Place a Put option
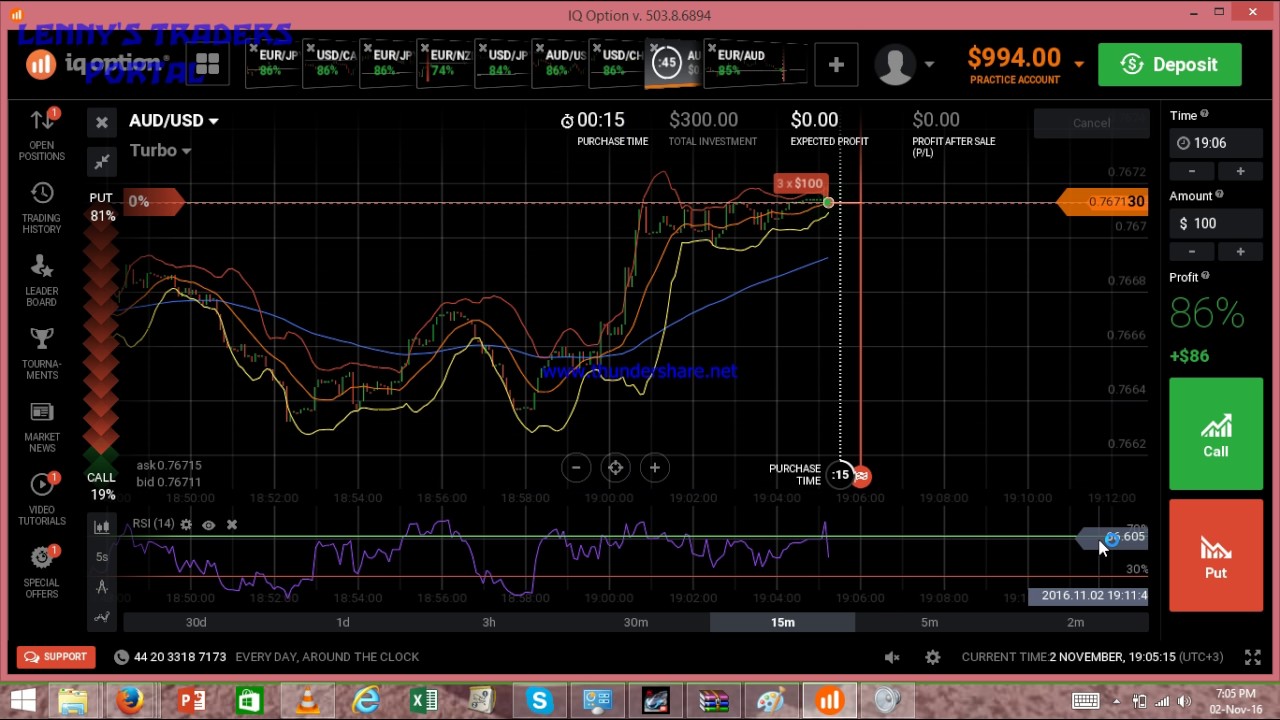Image resolution: width=1280 pixels, height=720 pixels. point(1216,556)
